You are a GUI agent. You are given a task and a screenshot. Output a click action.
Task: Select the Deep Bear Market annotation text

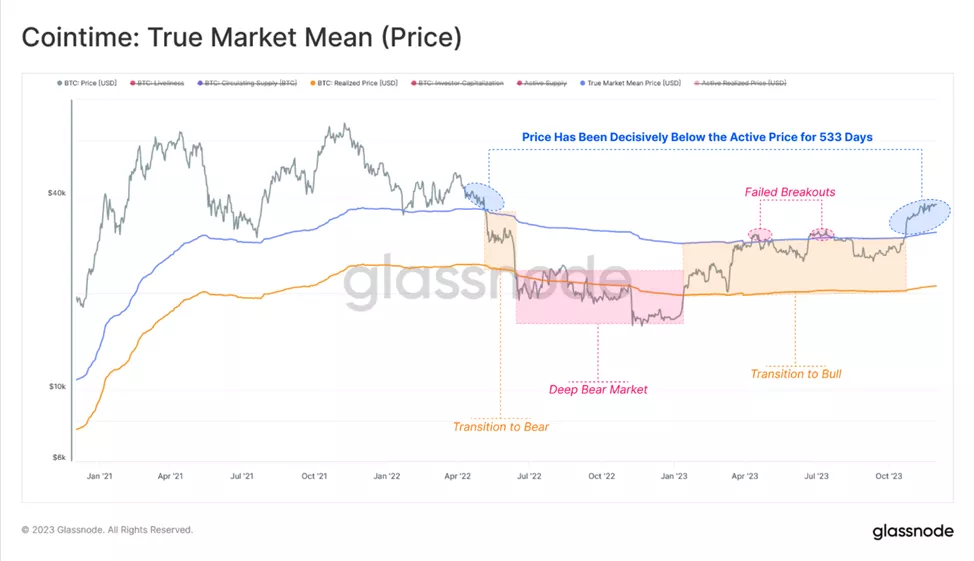[x=598, y=389]
